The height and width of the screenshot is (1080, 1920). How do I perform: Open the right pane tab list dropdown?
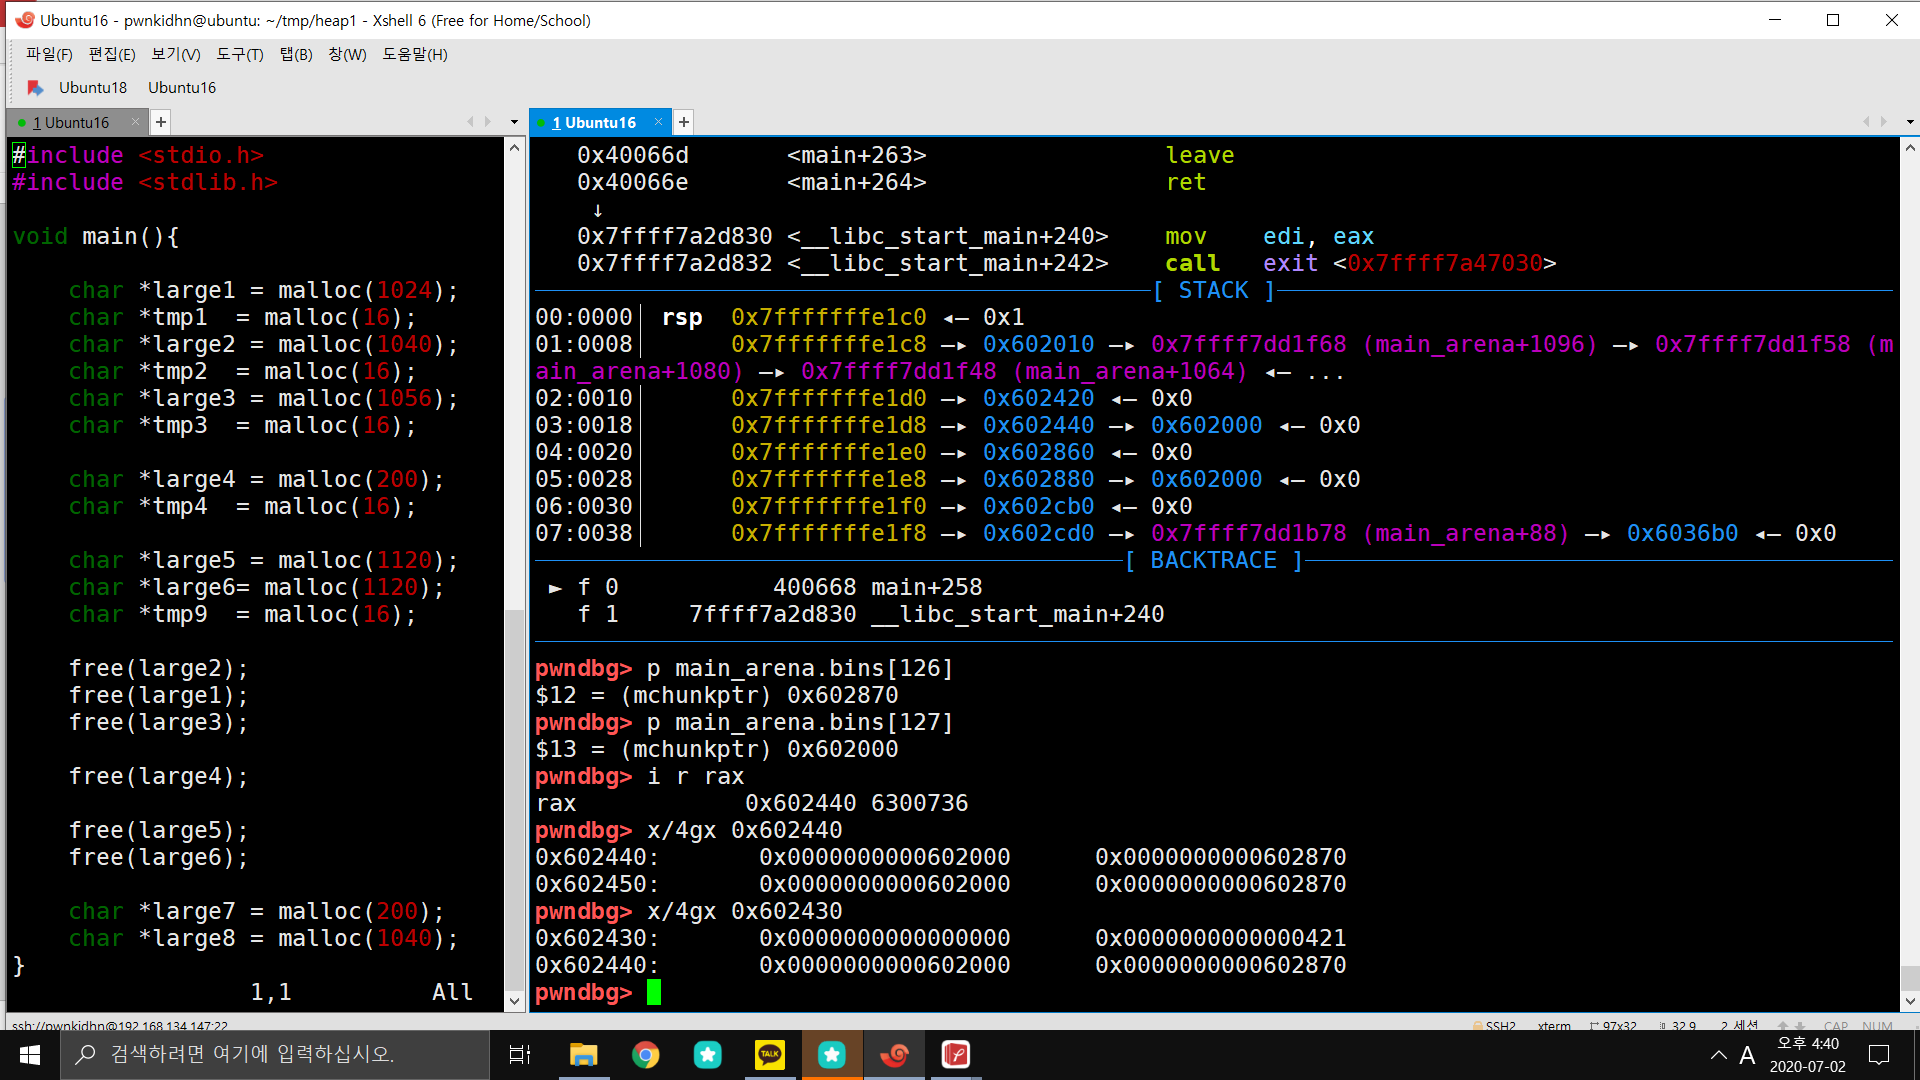click(1910, 122)
